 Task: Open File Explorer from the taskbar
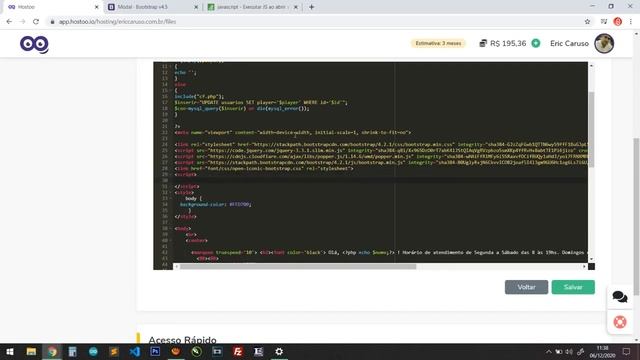pos(31,351)
